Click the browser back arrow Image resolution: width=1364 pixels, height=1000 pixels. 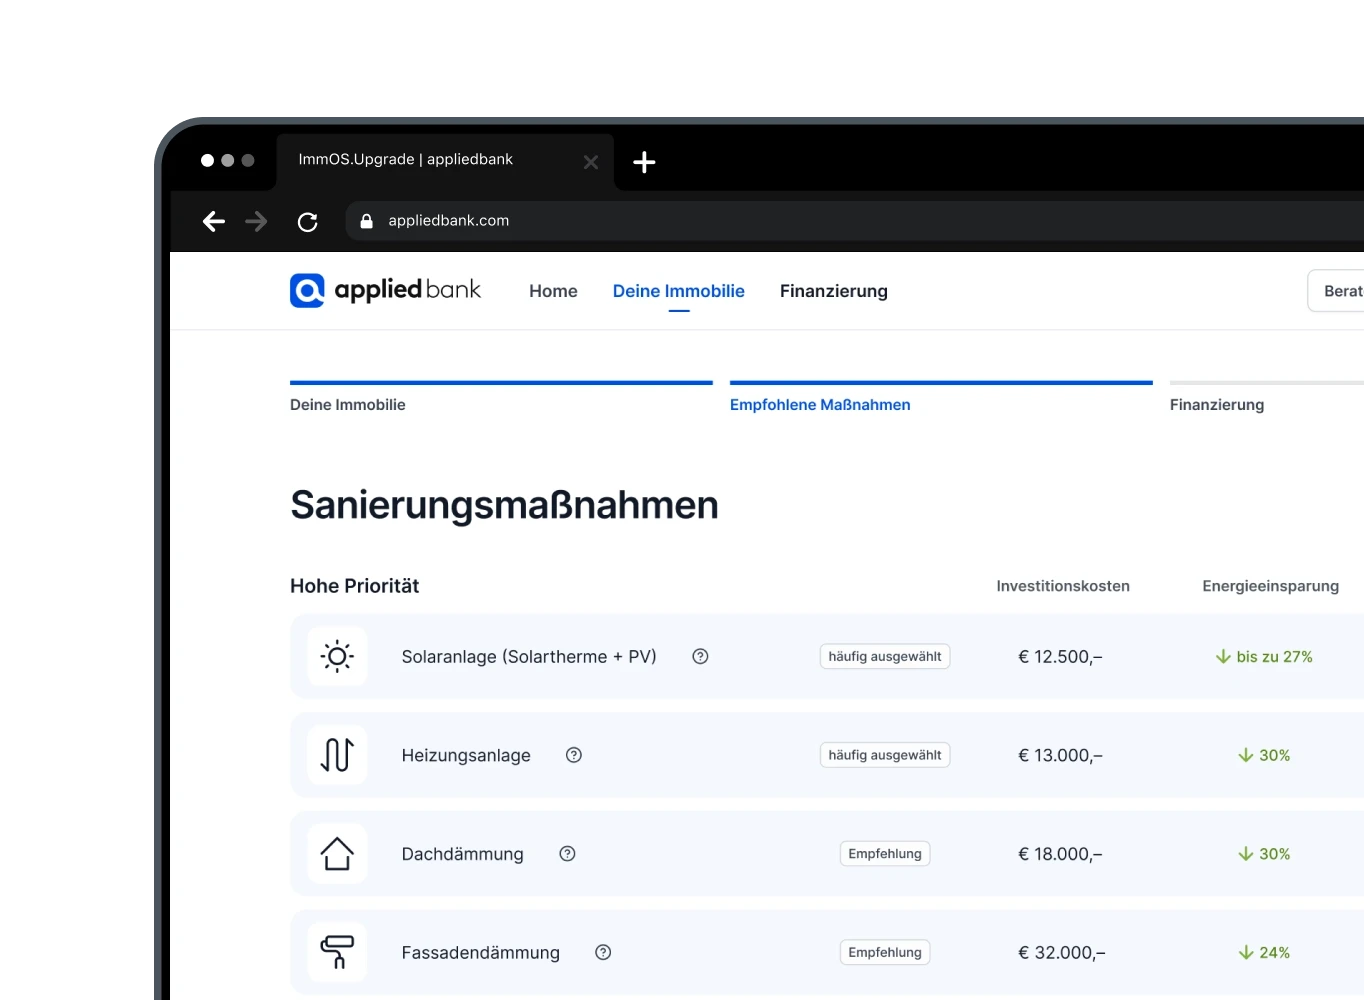coord(213,221)
